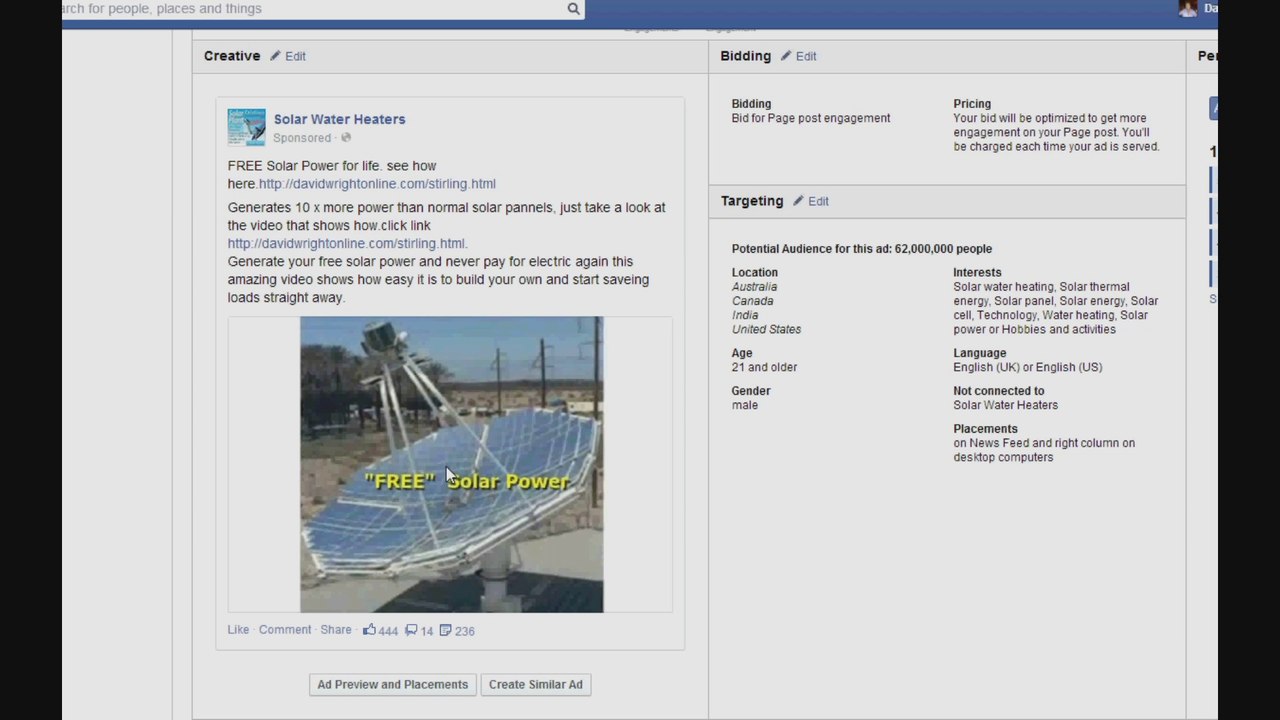Click the pencil icon beside Targeting

coord(798,201)
